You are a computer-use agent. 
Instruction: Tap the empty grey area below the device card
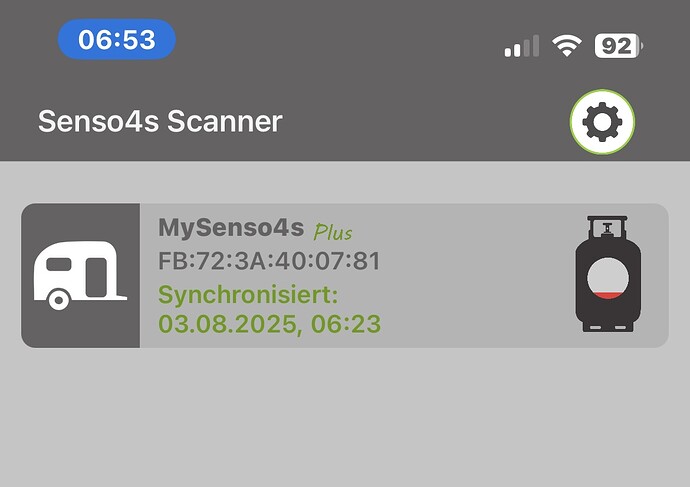(x=345, y=420)
